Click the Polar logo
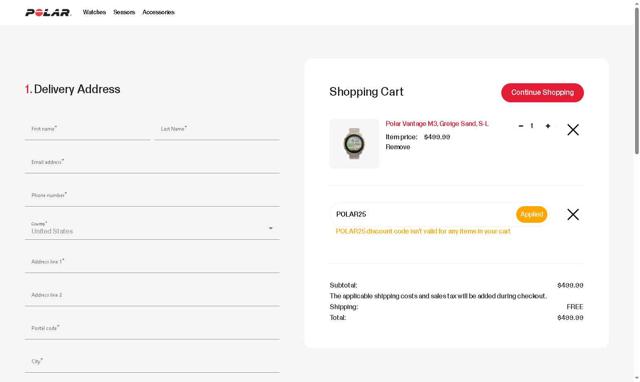Screen dimensions: 640x382 pos(48,12)
